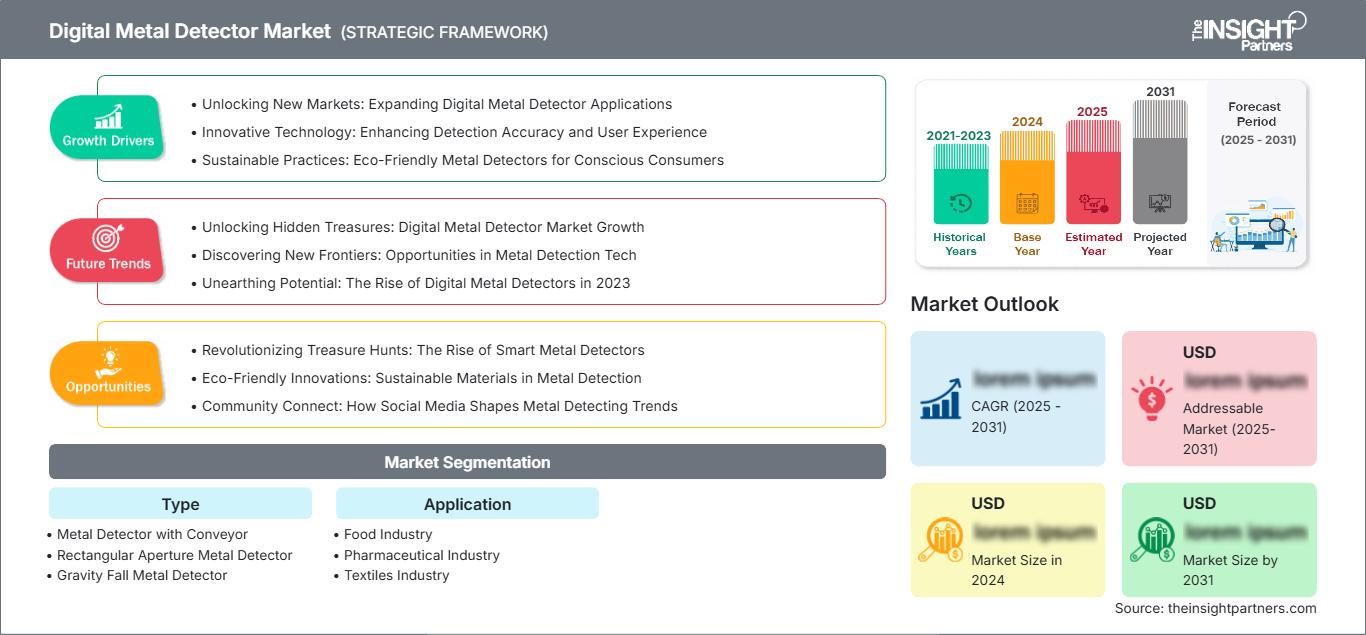Open the Type segment tab

coord(180,504)
